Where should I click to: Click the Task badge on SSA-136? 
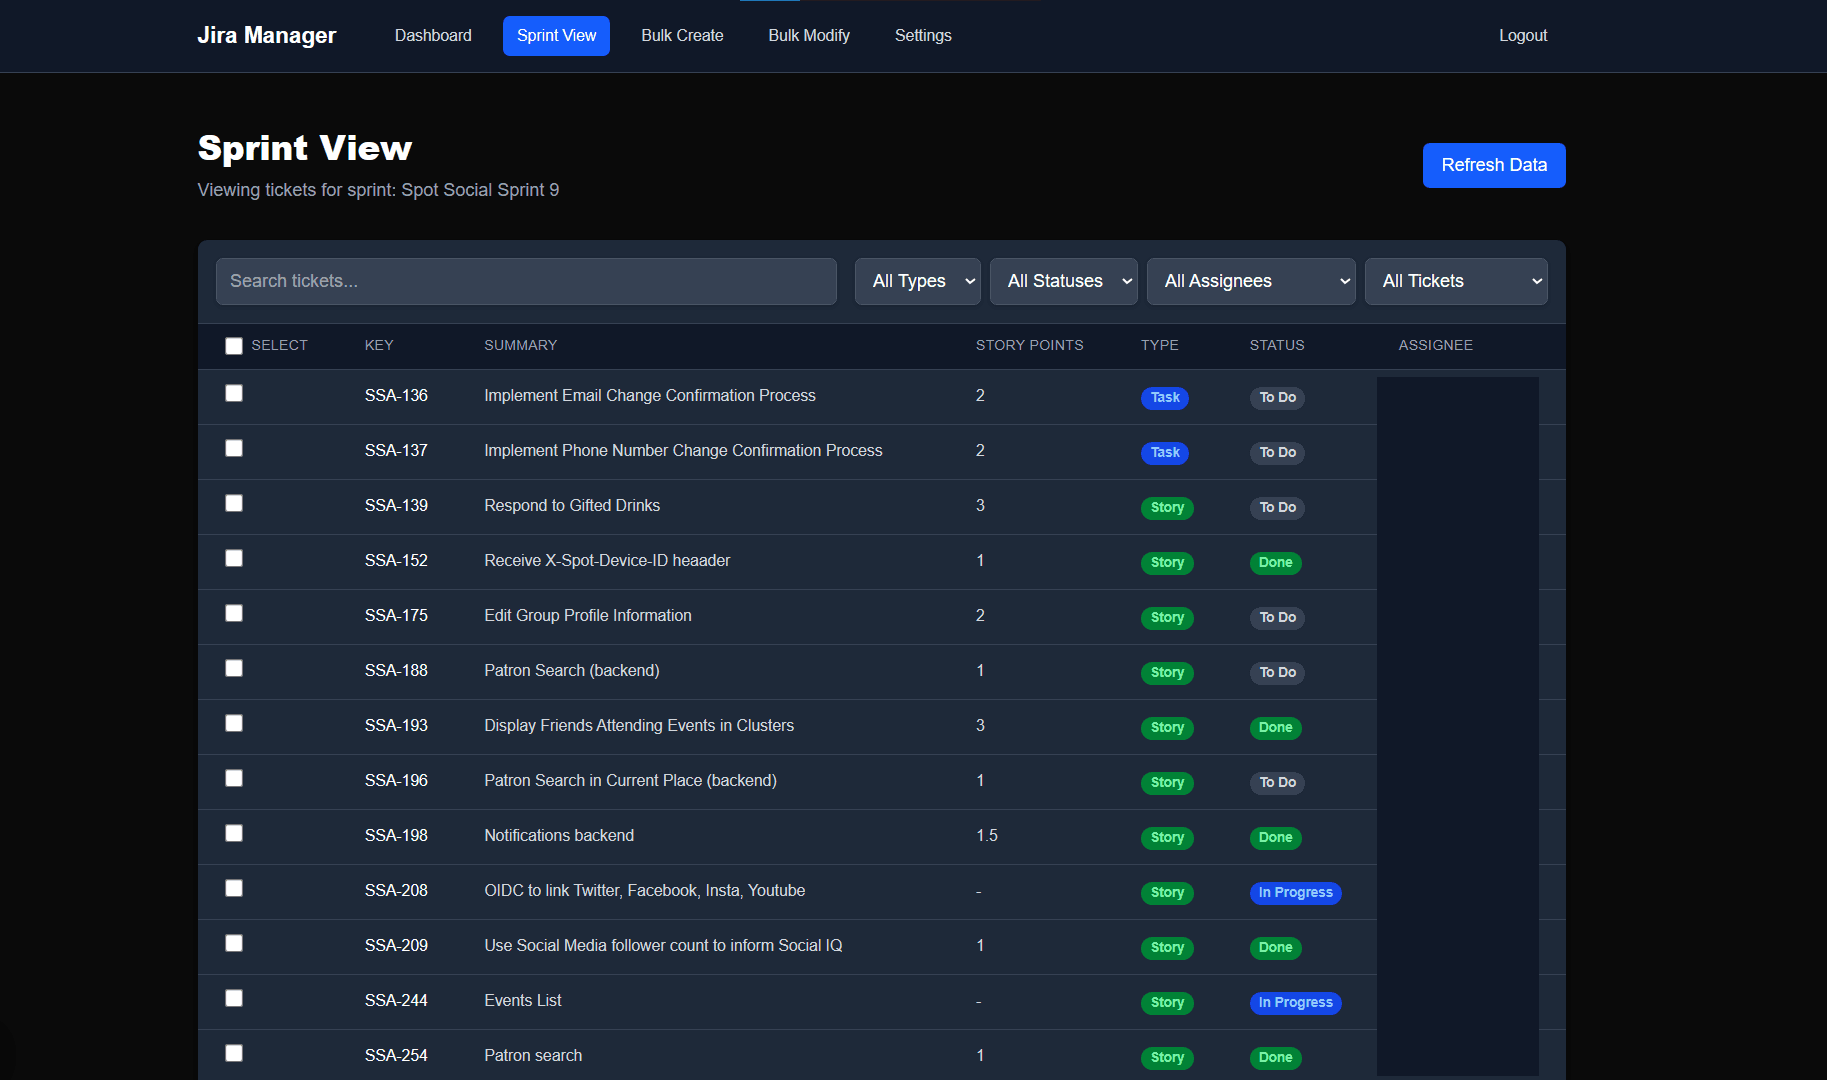1165,398
